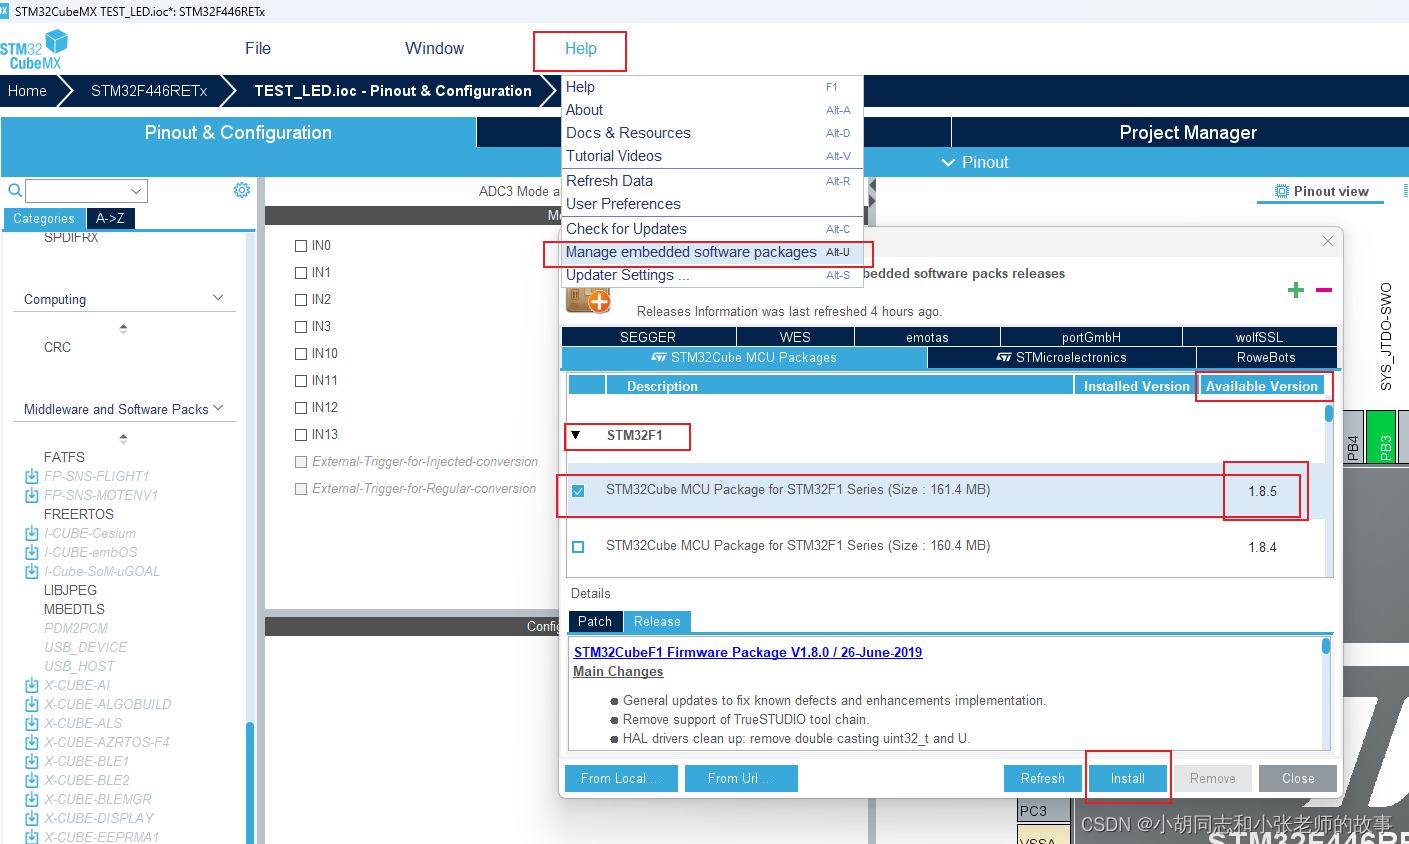1409x844 pixels.
Task: Click the green plus add-package icon
Action: tap(1296, 290)
